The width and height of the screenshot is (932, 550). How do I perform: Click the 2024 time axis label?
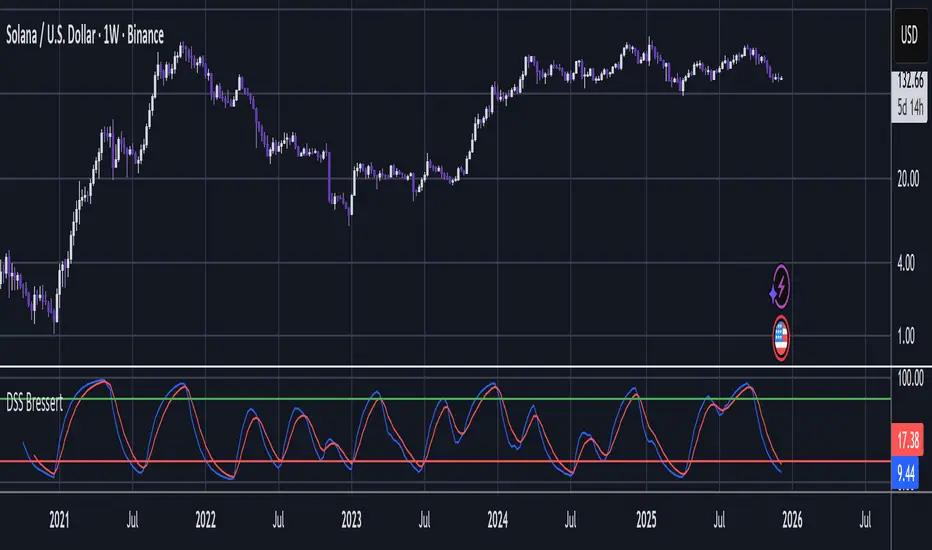(498, 520)
